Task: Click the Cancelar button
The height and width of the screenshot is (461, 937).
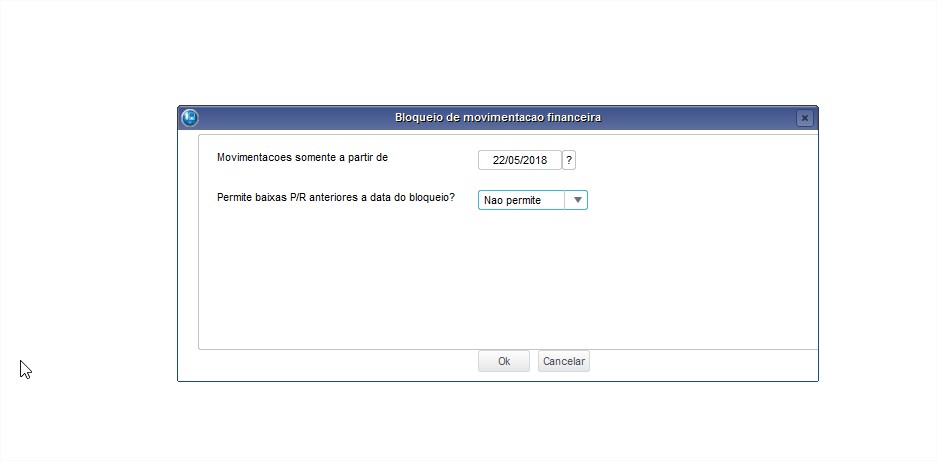Action: (x=564, y=361)
